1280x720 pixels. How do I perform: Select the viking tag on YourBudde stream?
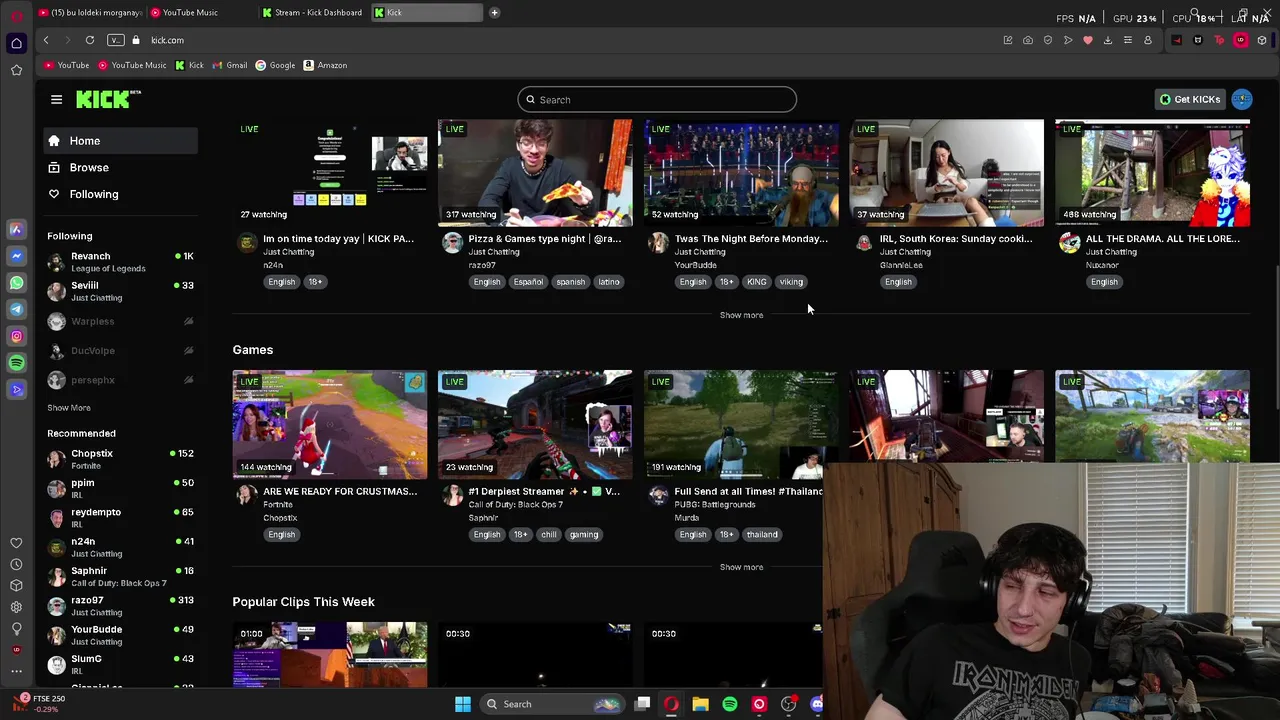[x=791, y=282]
